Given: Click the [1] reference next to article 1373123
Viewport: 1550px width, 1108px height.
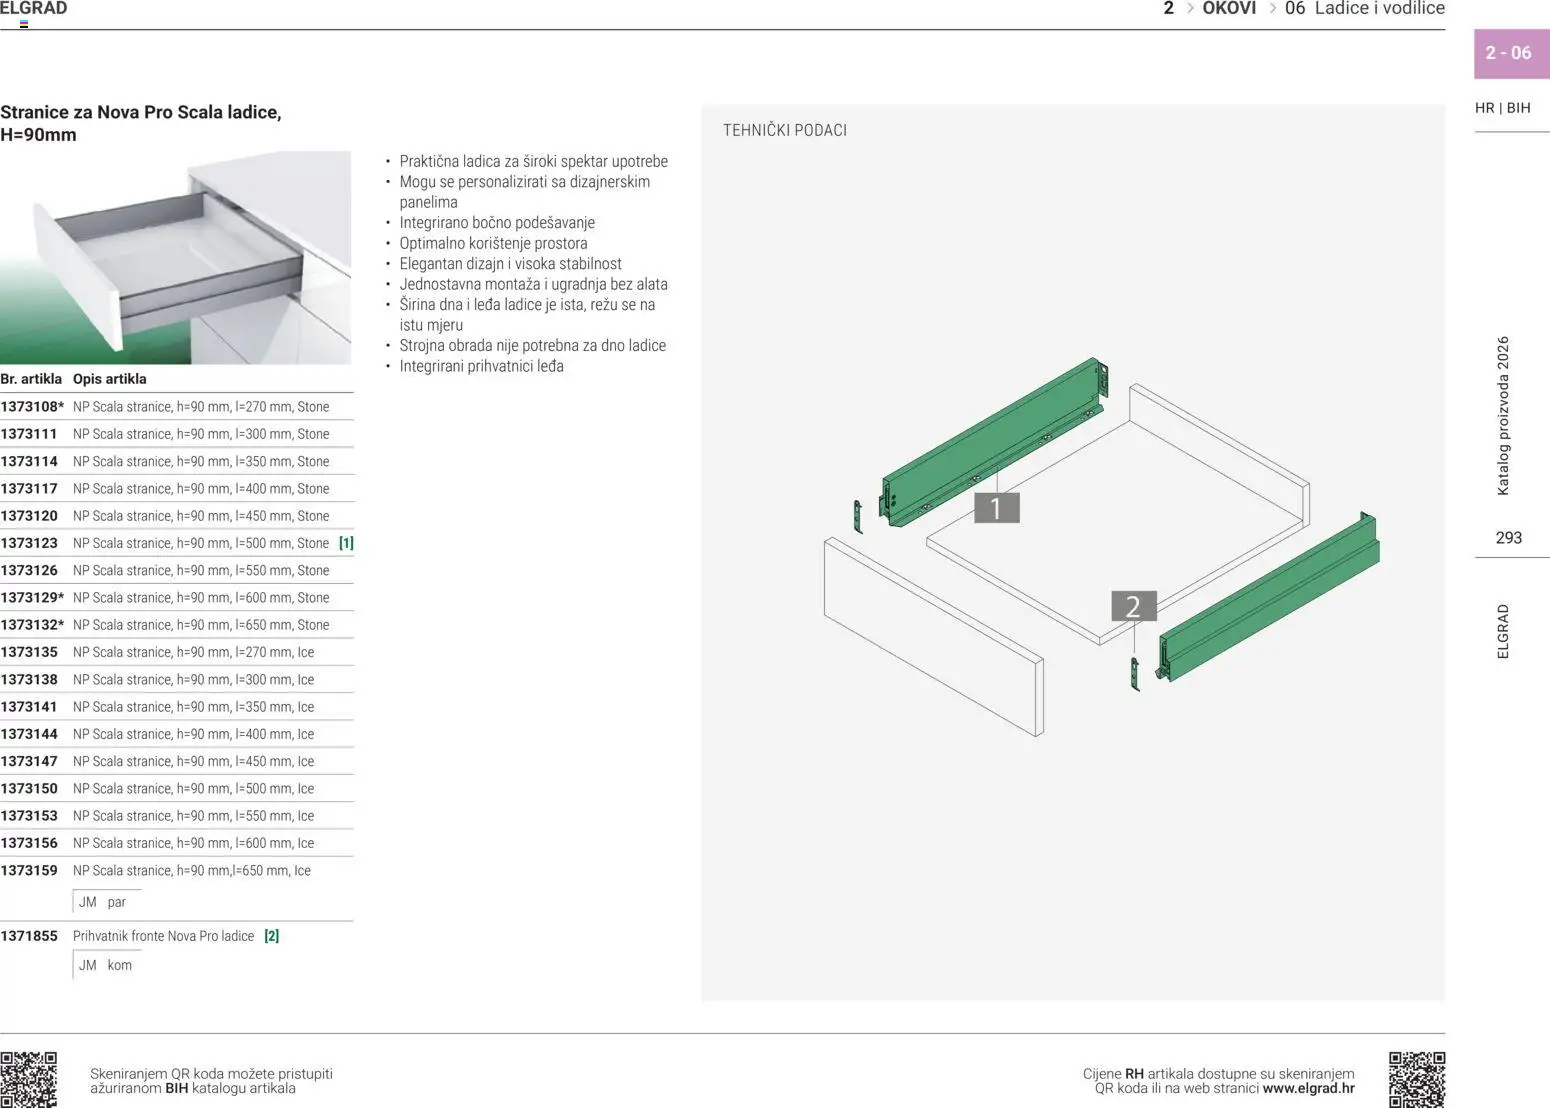Looking at the screenshot, I should (346, 542).
